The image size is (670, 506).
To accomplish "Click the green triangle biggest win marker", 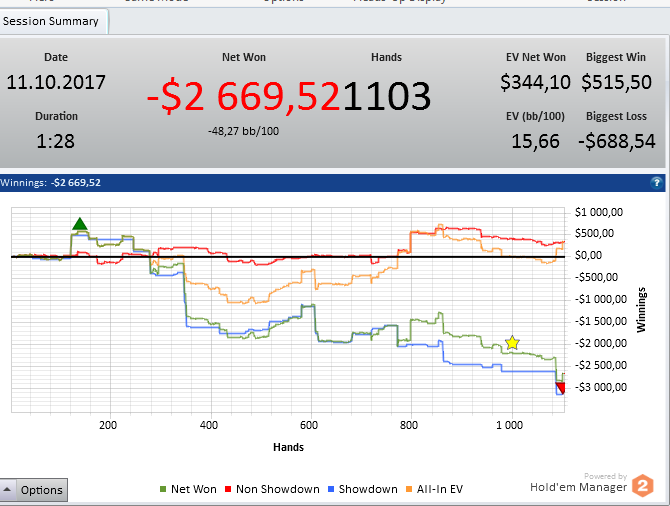I will [x=80, y=224].
